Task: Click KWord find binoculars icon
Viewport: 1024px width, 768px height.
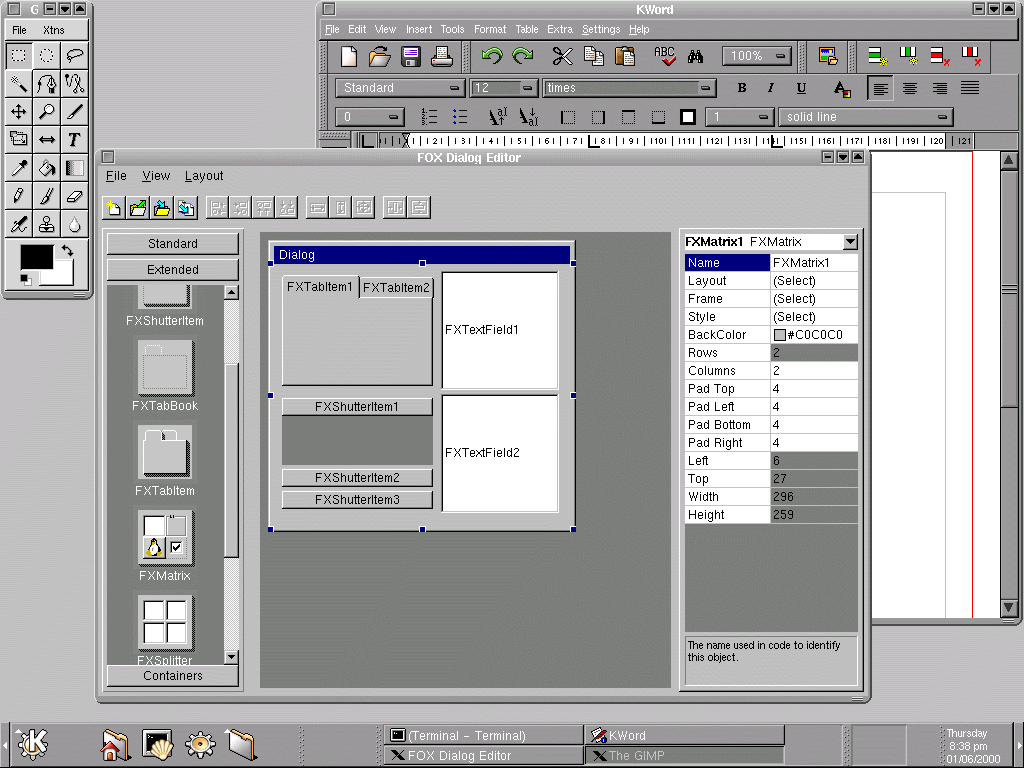Action: click(696, 57)
